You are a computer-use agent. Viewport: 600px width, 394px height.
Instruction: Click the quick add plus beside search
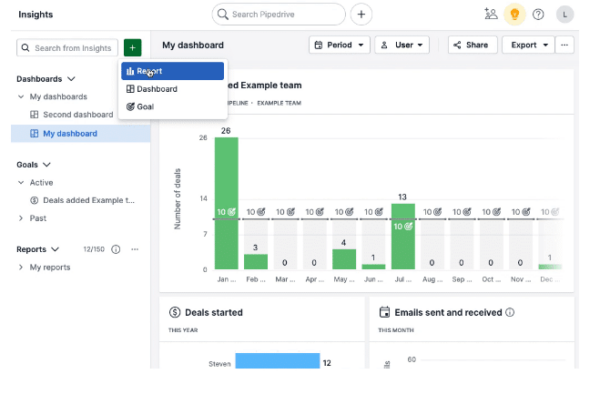pos(361,15)
